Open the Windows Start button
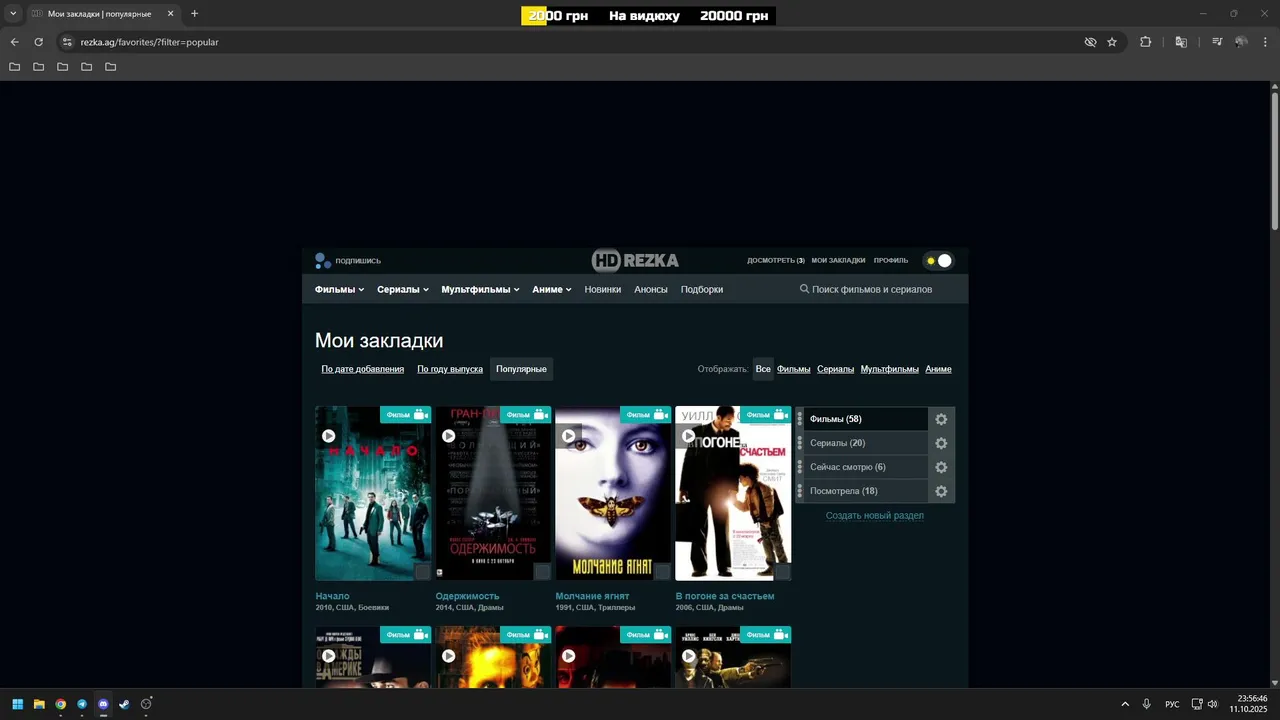The width and height of the screenshot is (1280, 720). 17,704
